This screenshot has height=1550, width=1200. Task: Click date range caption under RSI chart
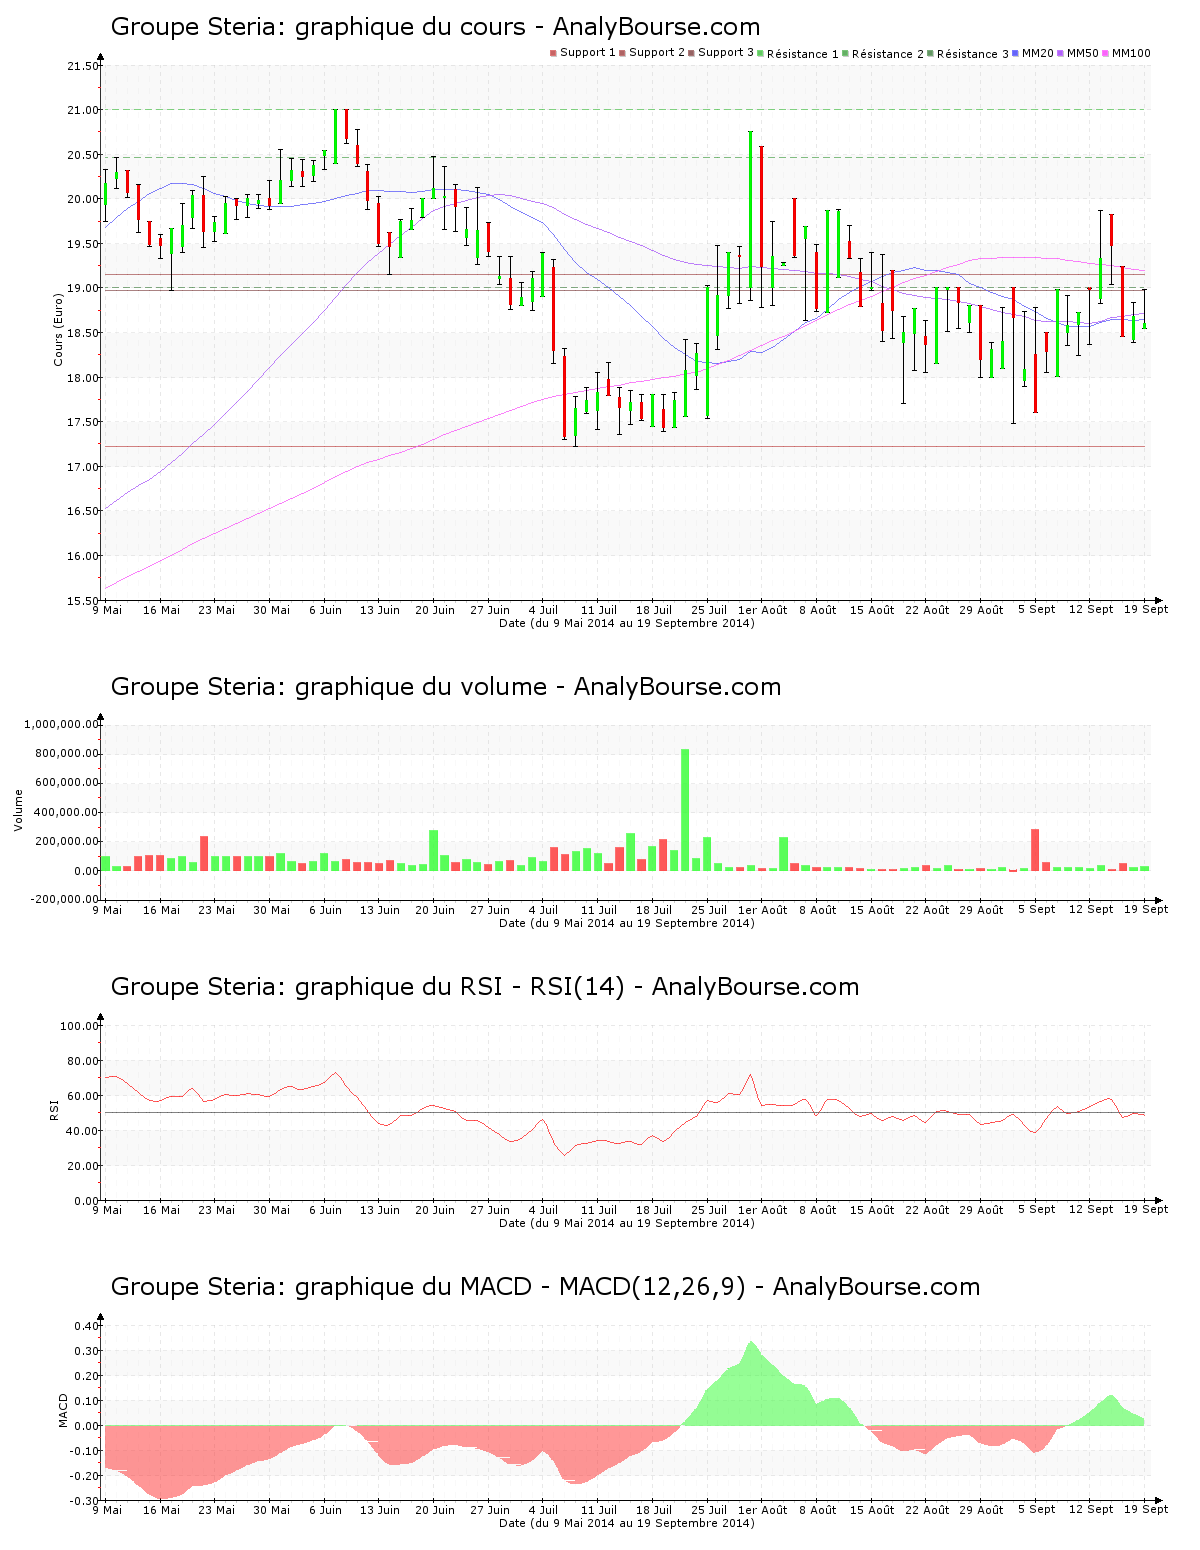click(627, 1223)
